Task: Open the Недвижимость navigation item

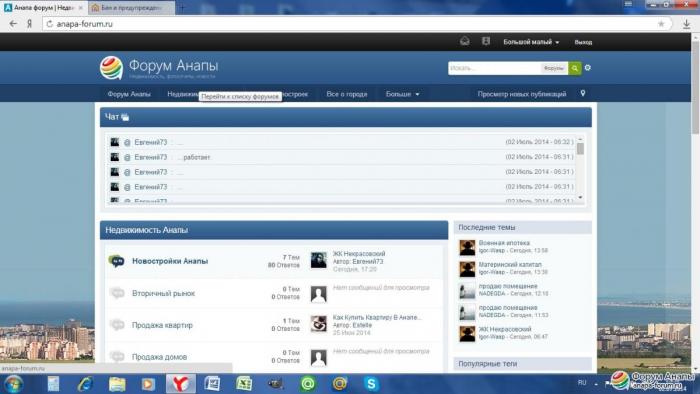Action: point(183,94)
